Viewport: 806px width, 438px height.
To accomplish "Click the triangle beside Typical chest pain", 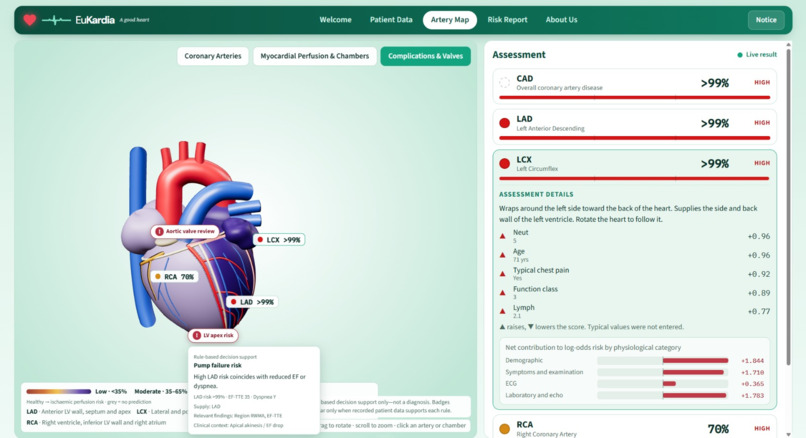I will (x=503, y=274).
